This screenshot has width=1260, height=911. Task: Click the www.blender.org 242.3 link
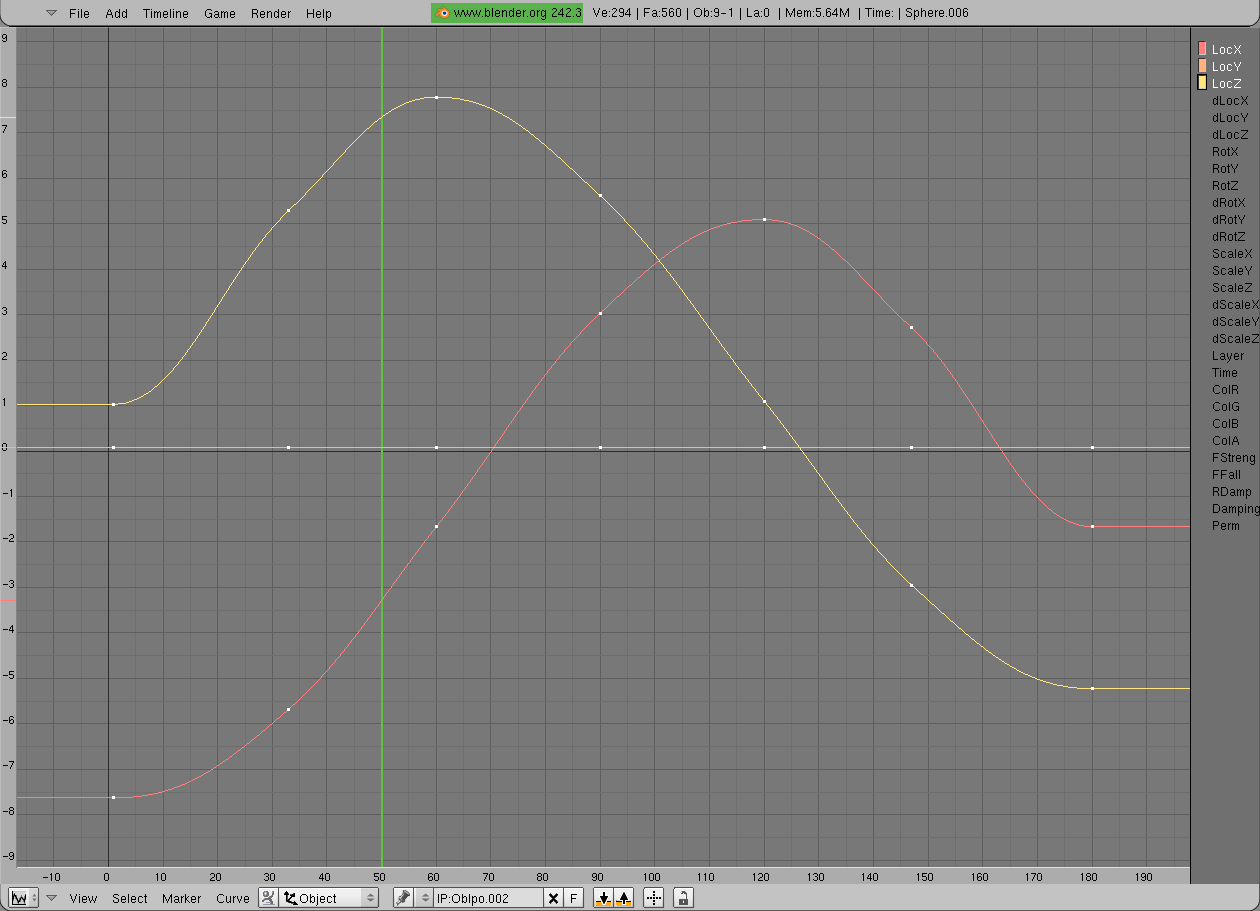507,13
